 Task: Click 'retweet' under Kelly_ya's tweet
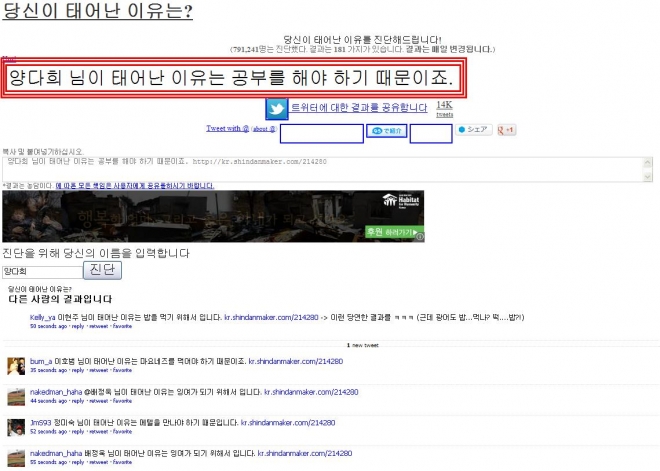click(x=98, y=326)
